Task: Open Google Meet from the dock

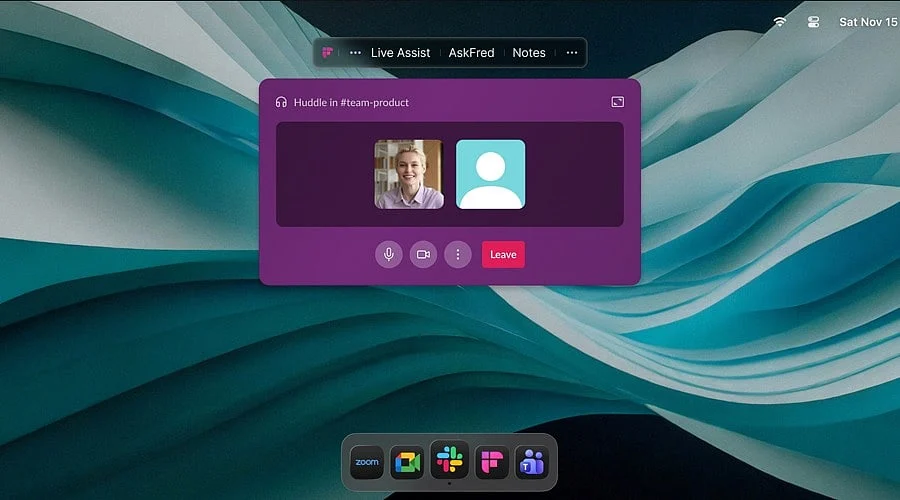Action: [408, 462]
